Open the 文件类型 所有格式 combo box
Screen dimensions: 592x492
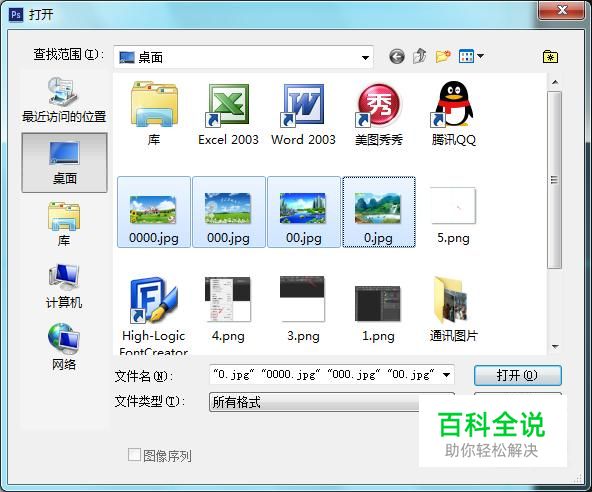pyautogui.click(x=331, y=402)
